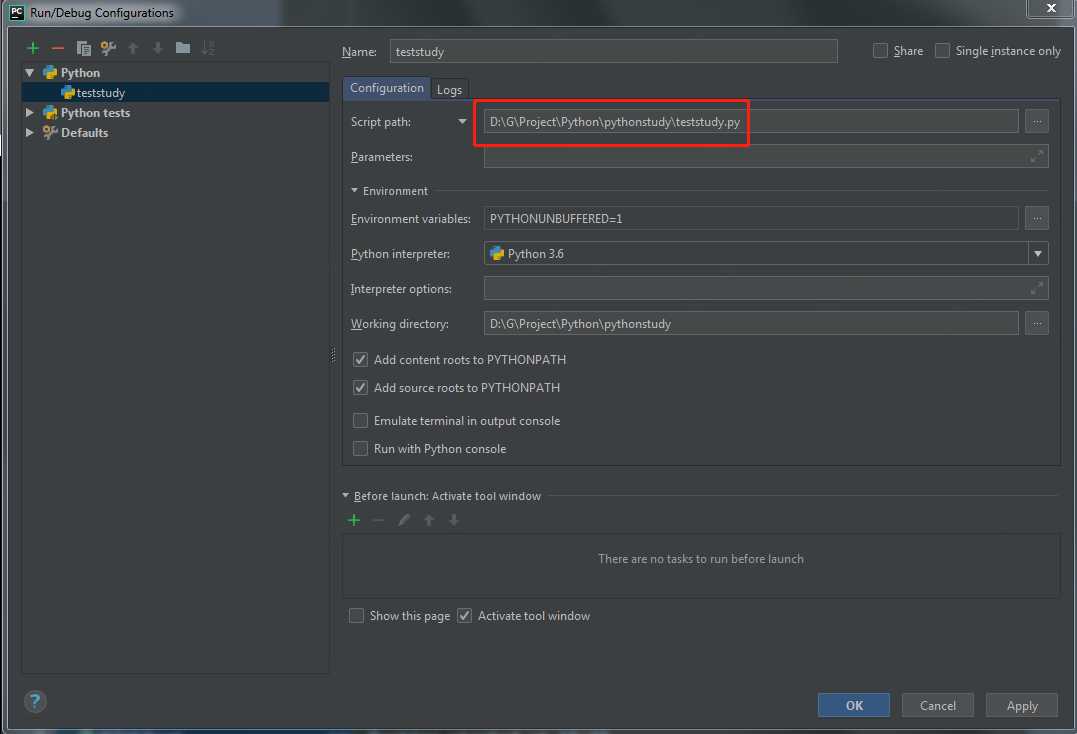The image size is (1077, 734).
Task: Browse for script path with ellipsis button
Action: (x=1036, y=122)
